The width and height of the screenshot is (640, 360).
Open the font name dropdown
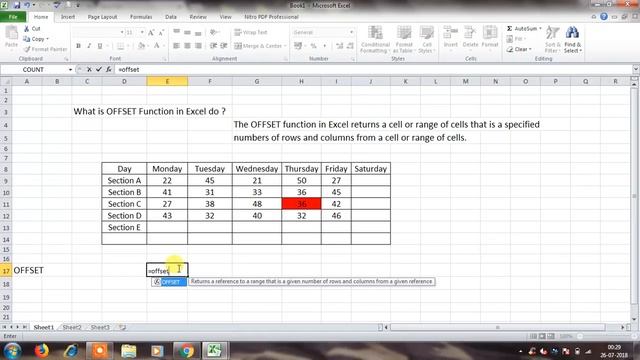coord(122,32)
